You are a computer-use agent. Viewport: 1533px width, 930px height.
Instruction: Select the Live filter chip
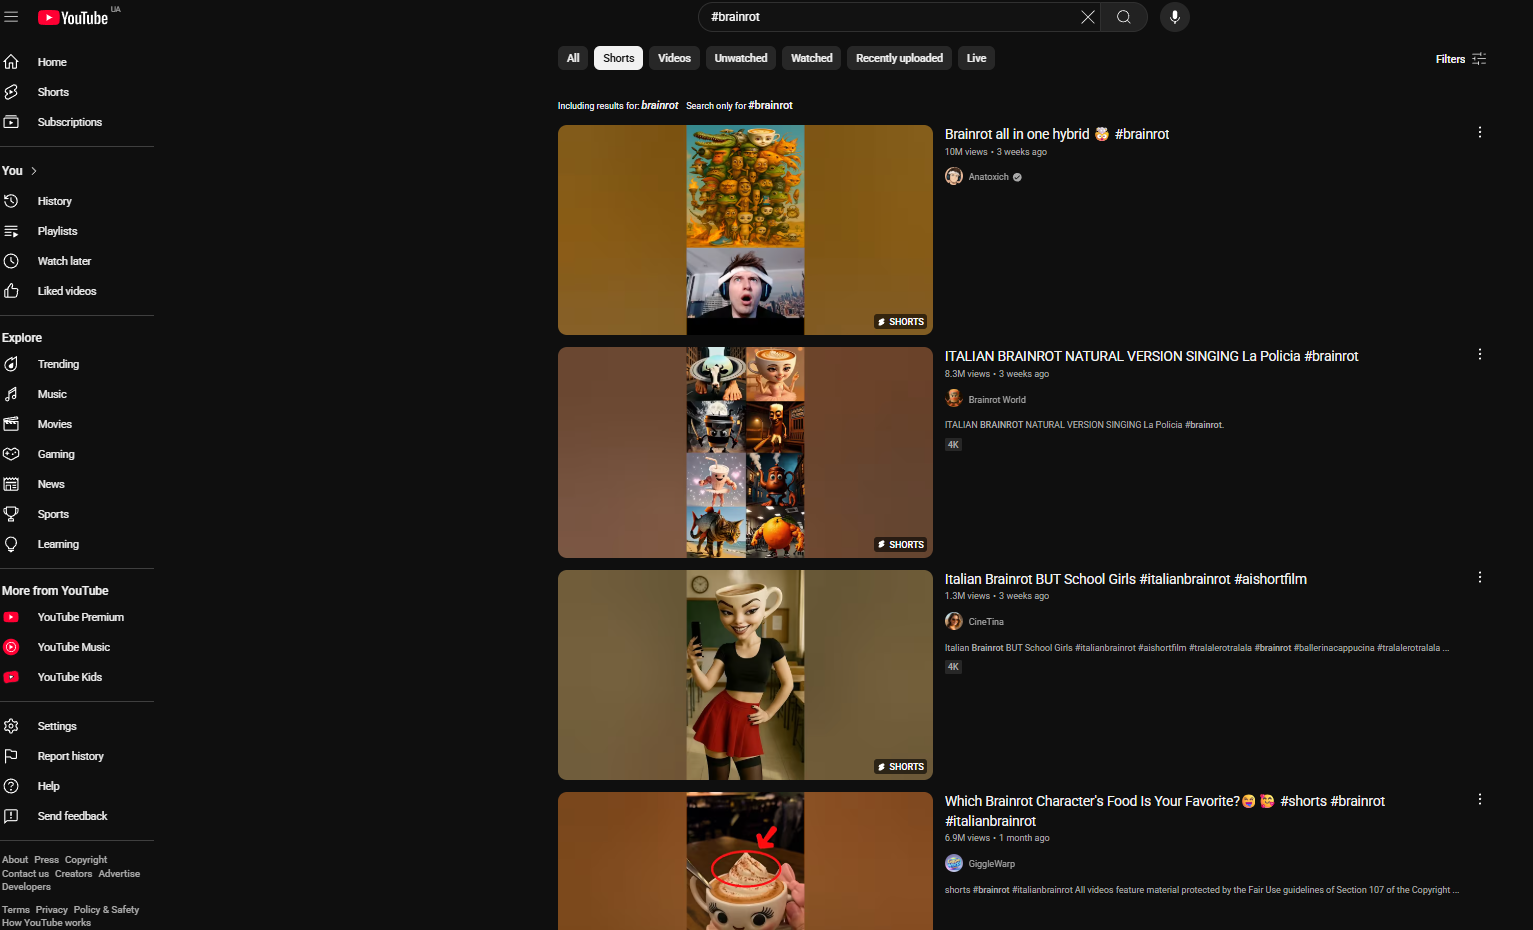tap(976, 58)
